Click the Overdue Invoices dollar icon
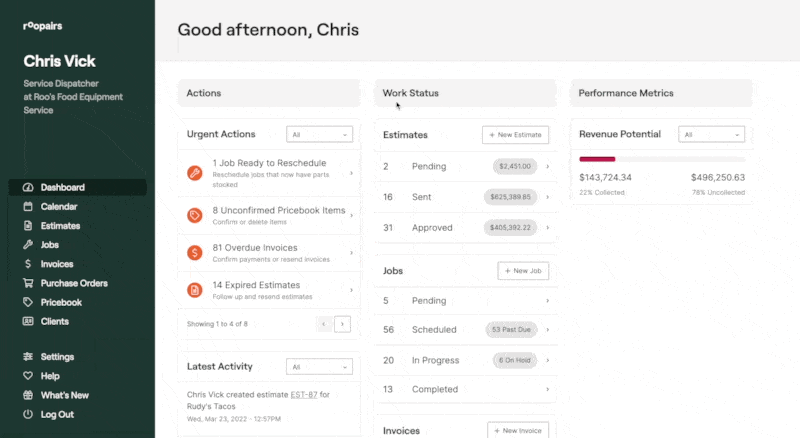Image resolution: width=800 pixels, height=438 pixels. pos(195,252)
